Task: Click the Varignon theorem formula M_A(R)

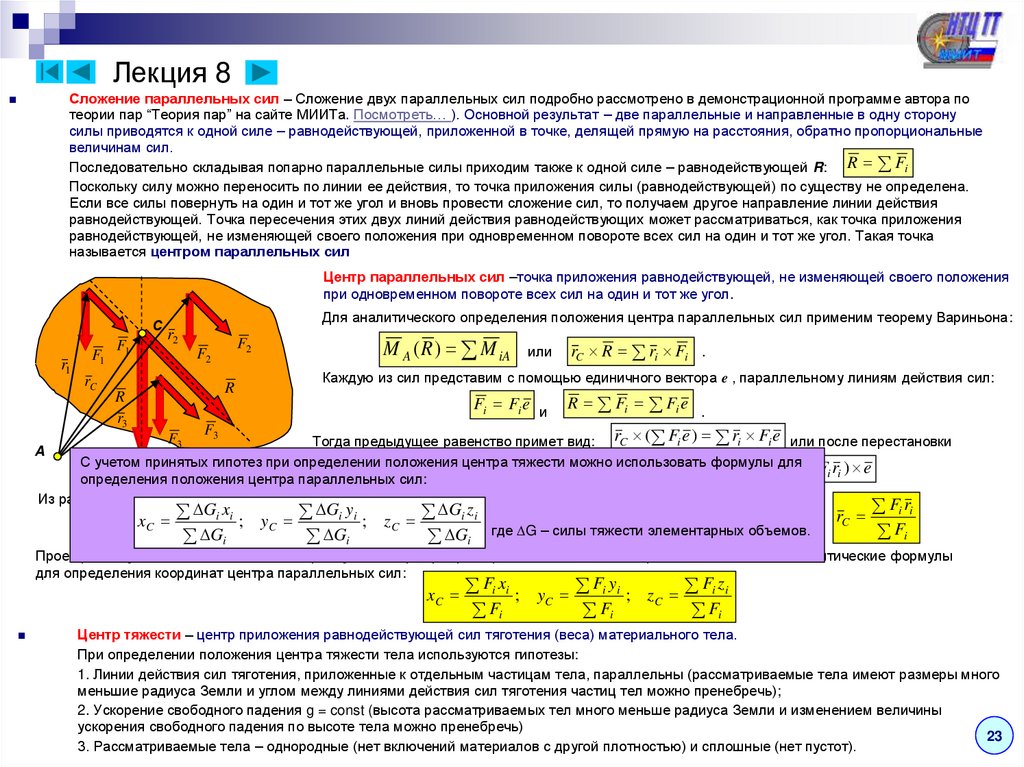Action: (448, 350)
